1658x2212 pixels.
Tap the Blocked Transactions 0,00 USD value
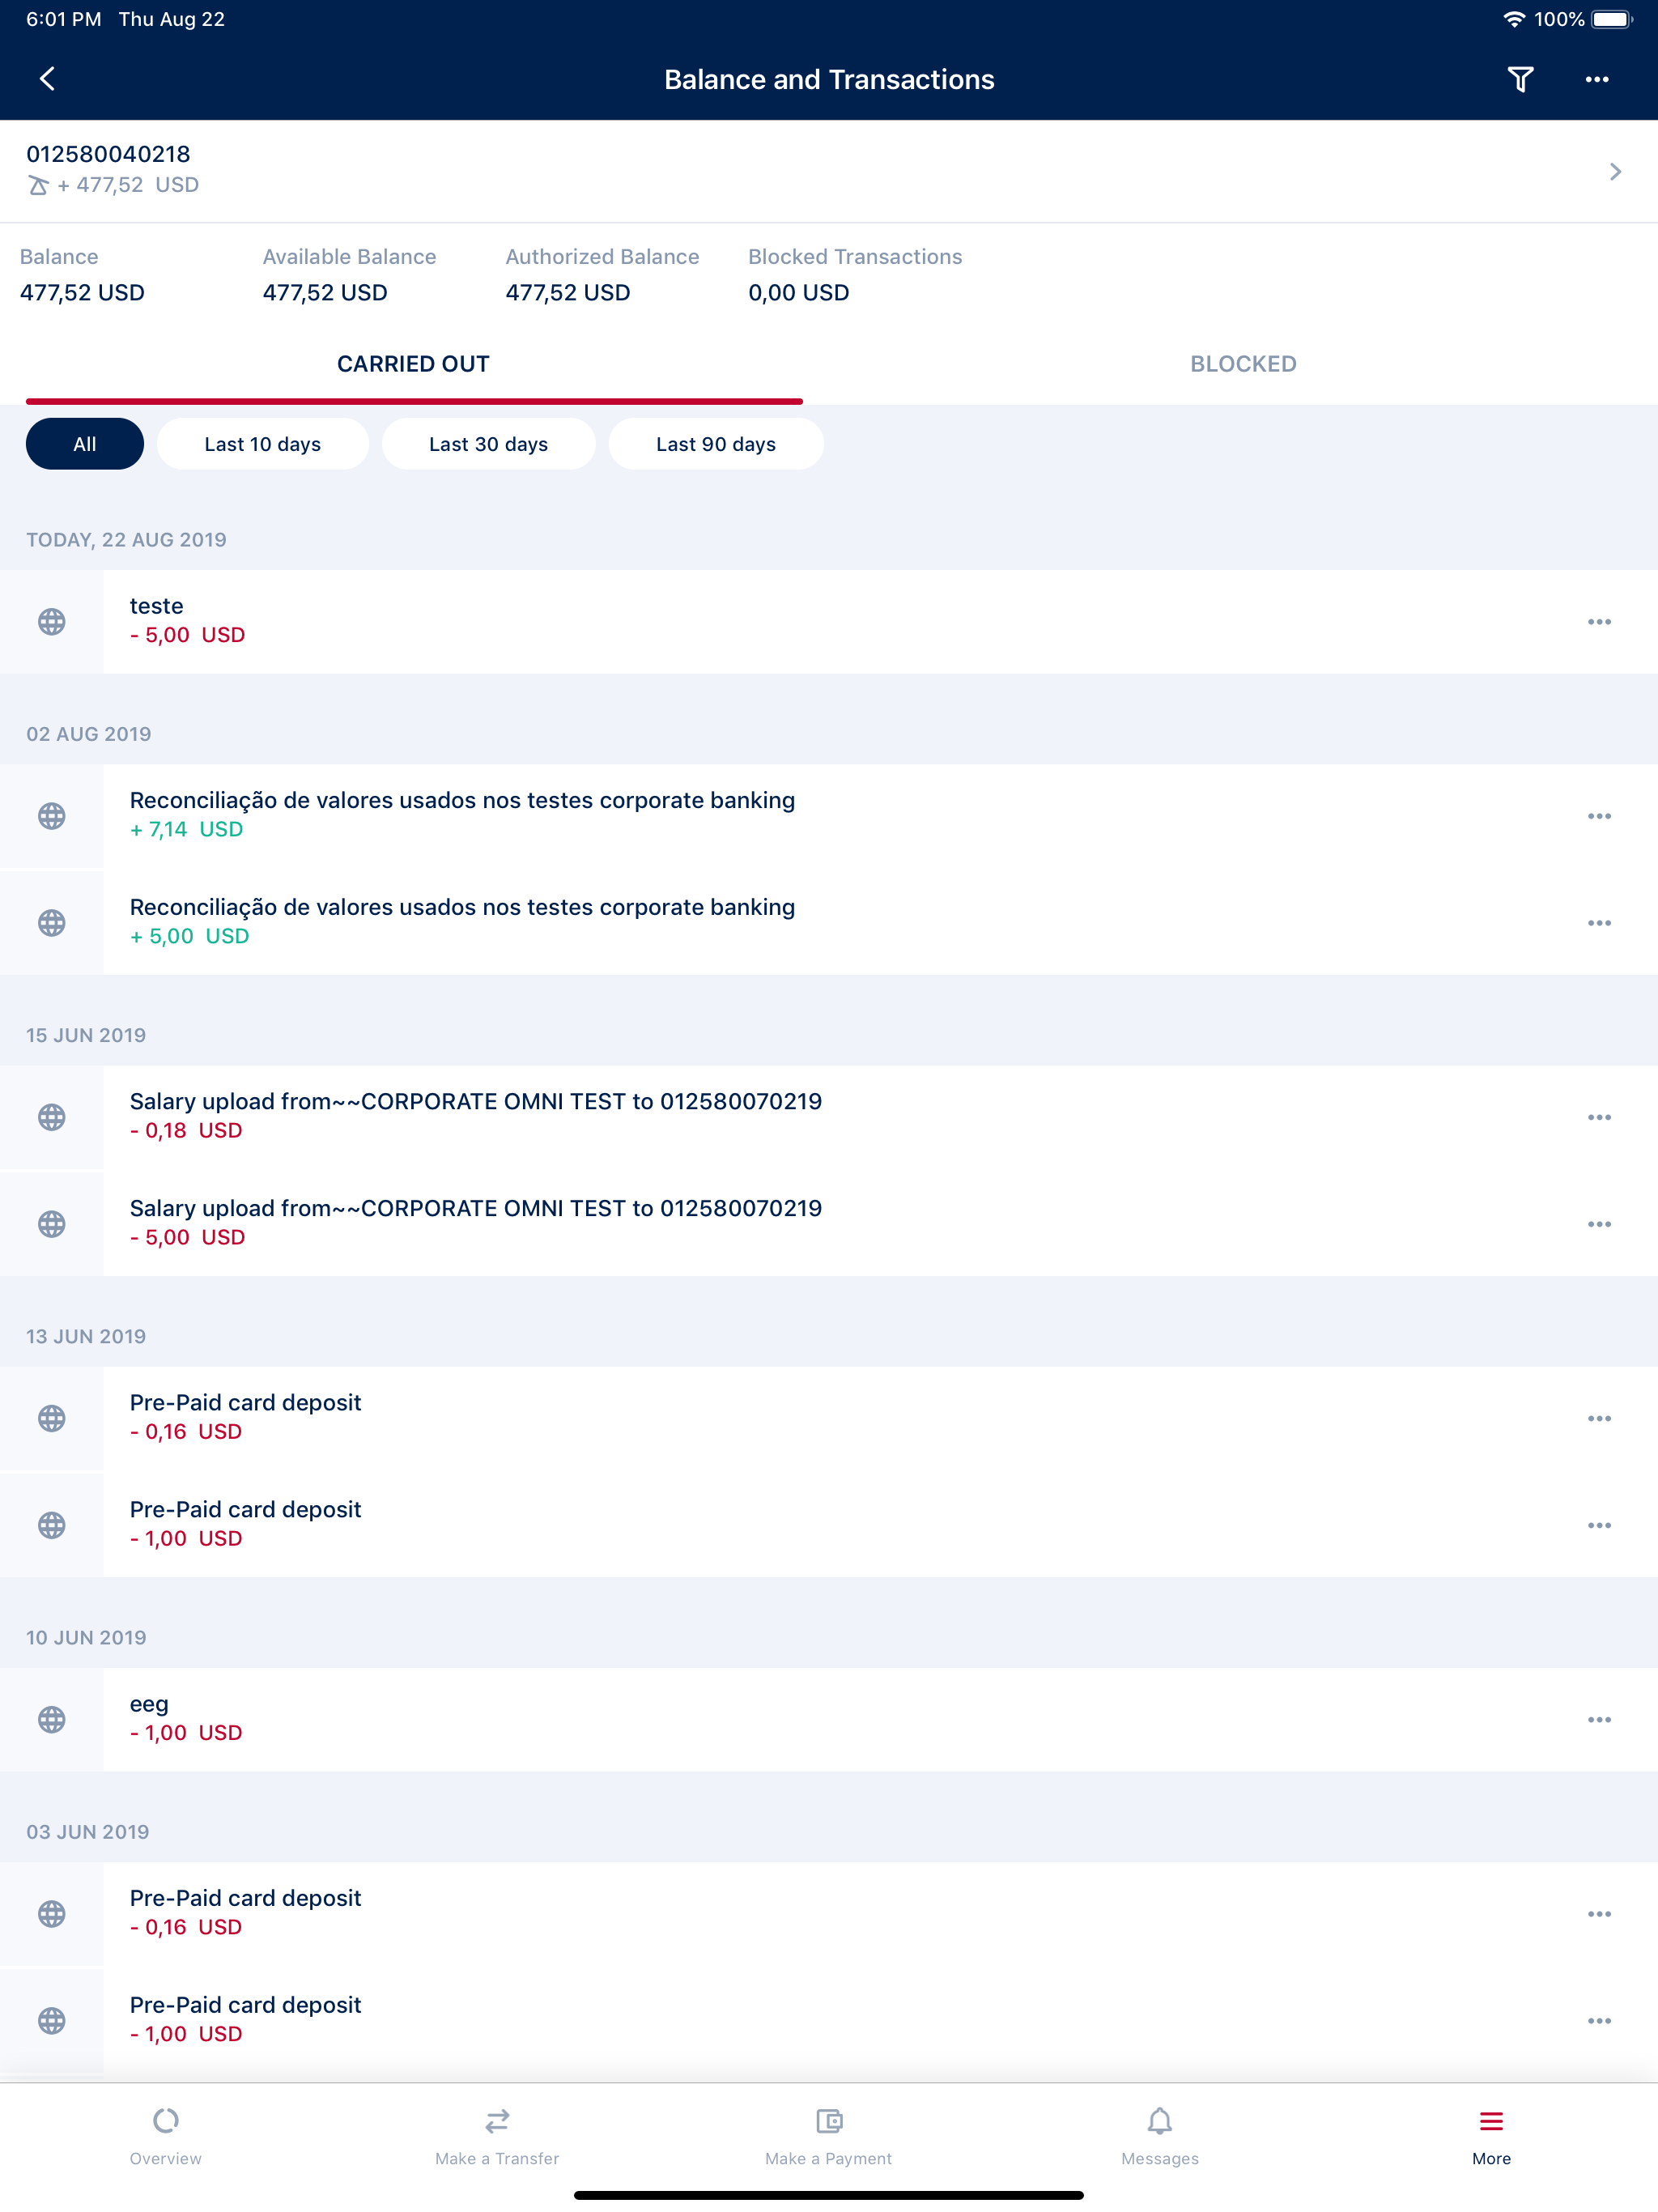(799, 293)
